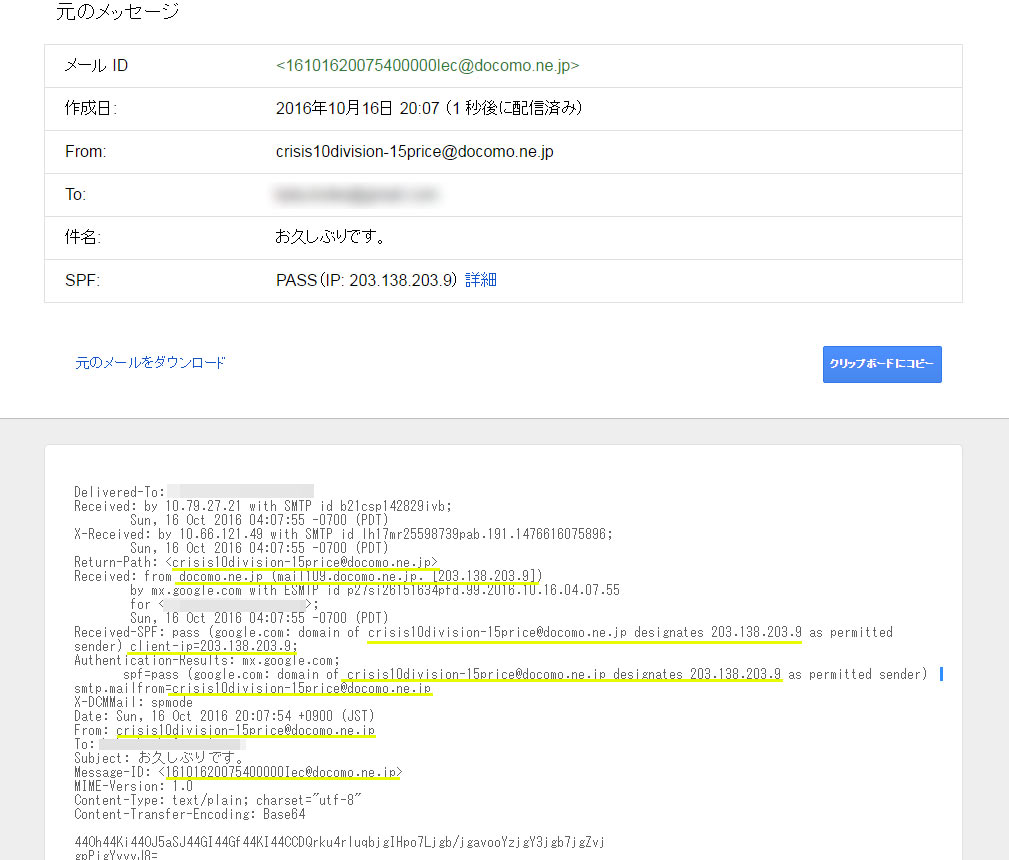Image resolution: width=1009 pixels, height=860 pixels.
Task: Click the Content-Type: text/plain line
Action: click(218, 800)
